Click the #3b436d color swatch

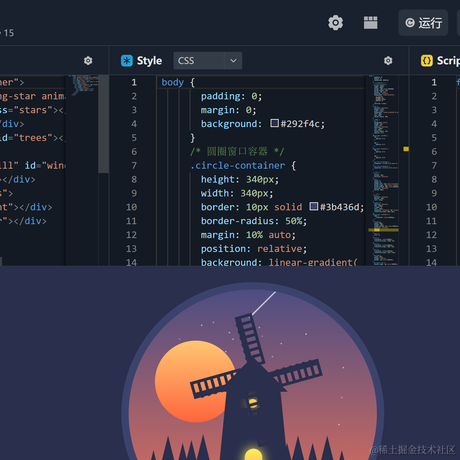(x=314, y=206)
